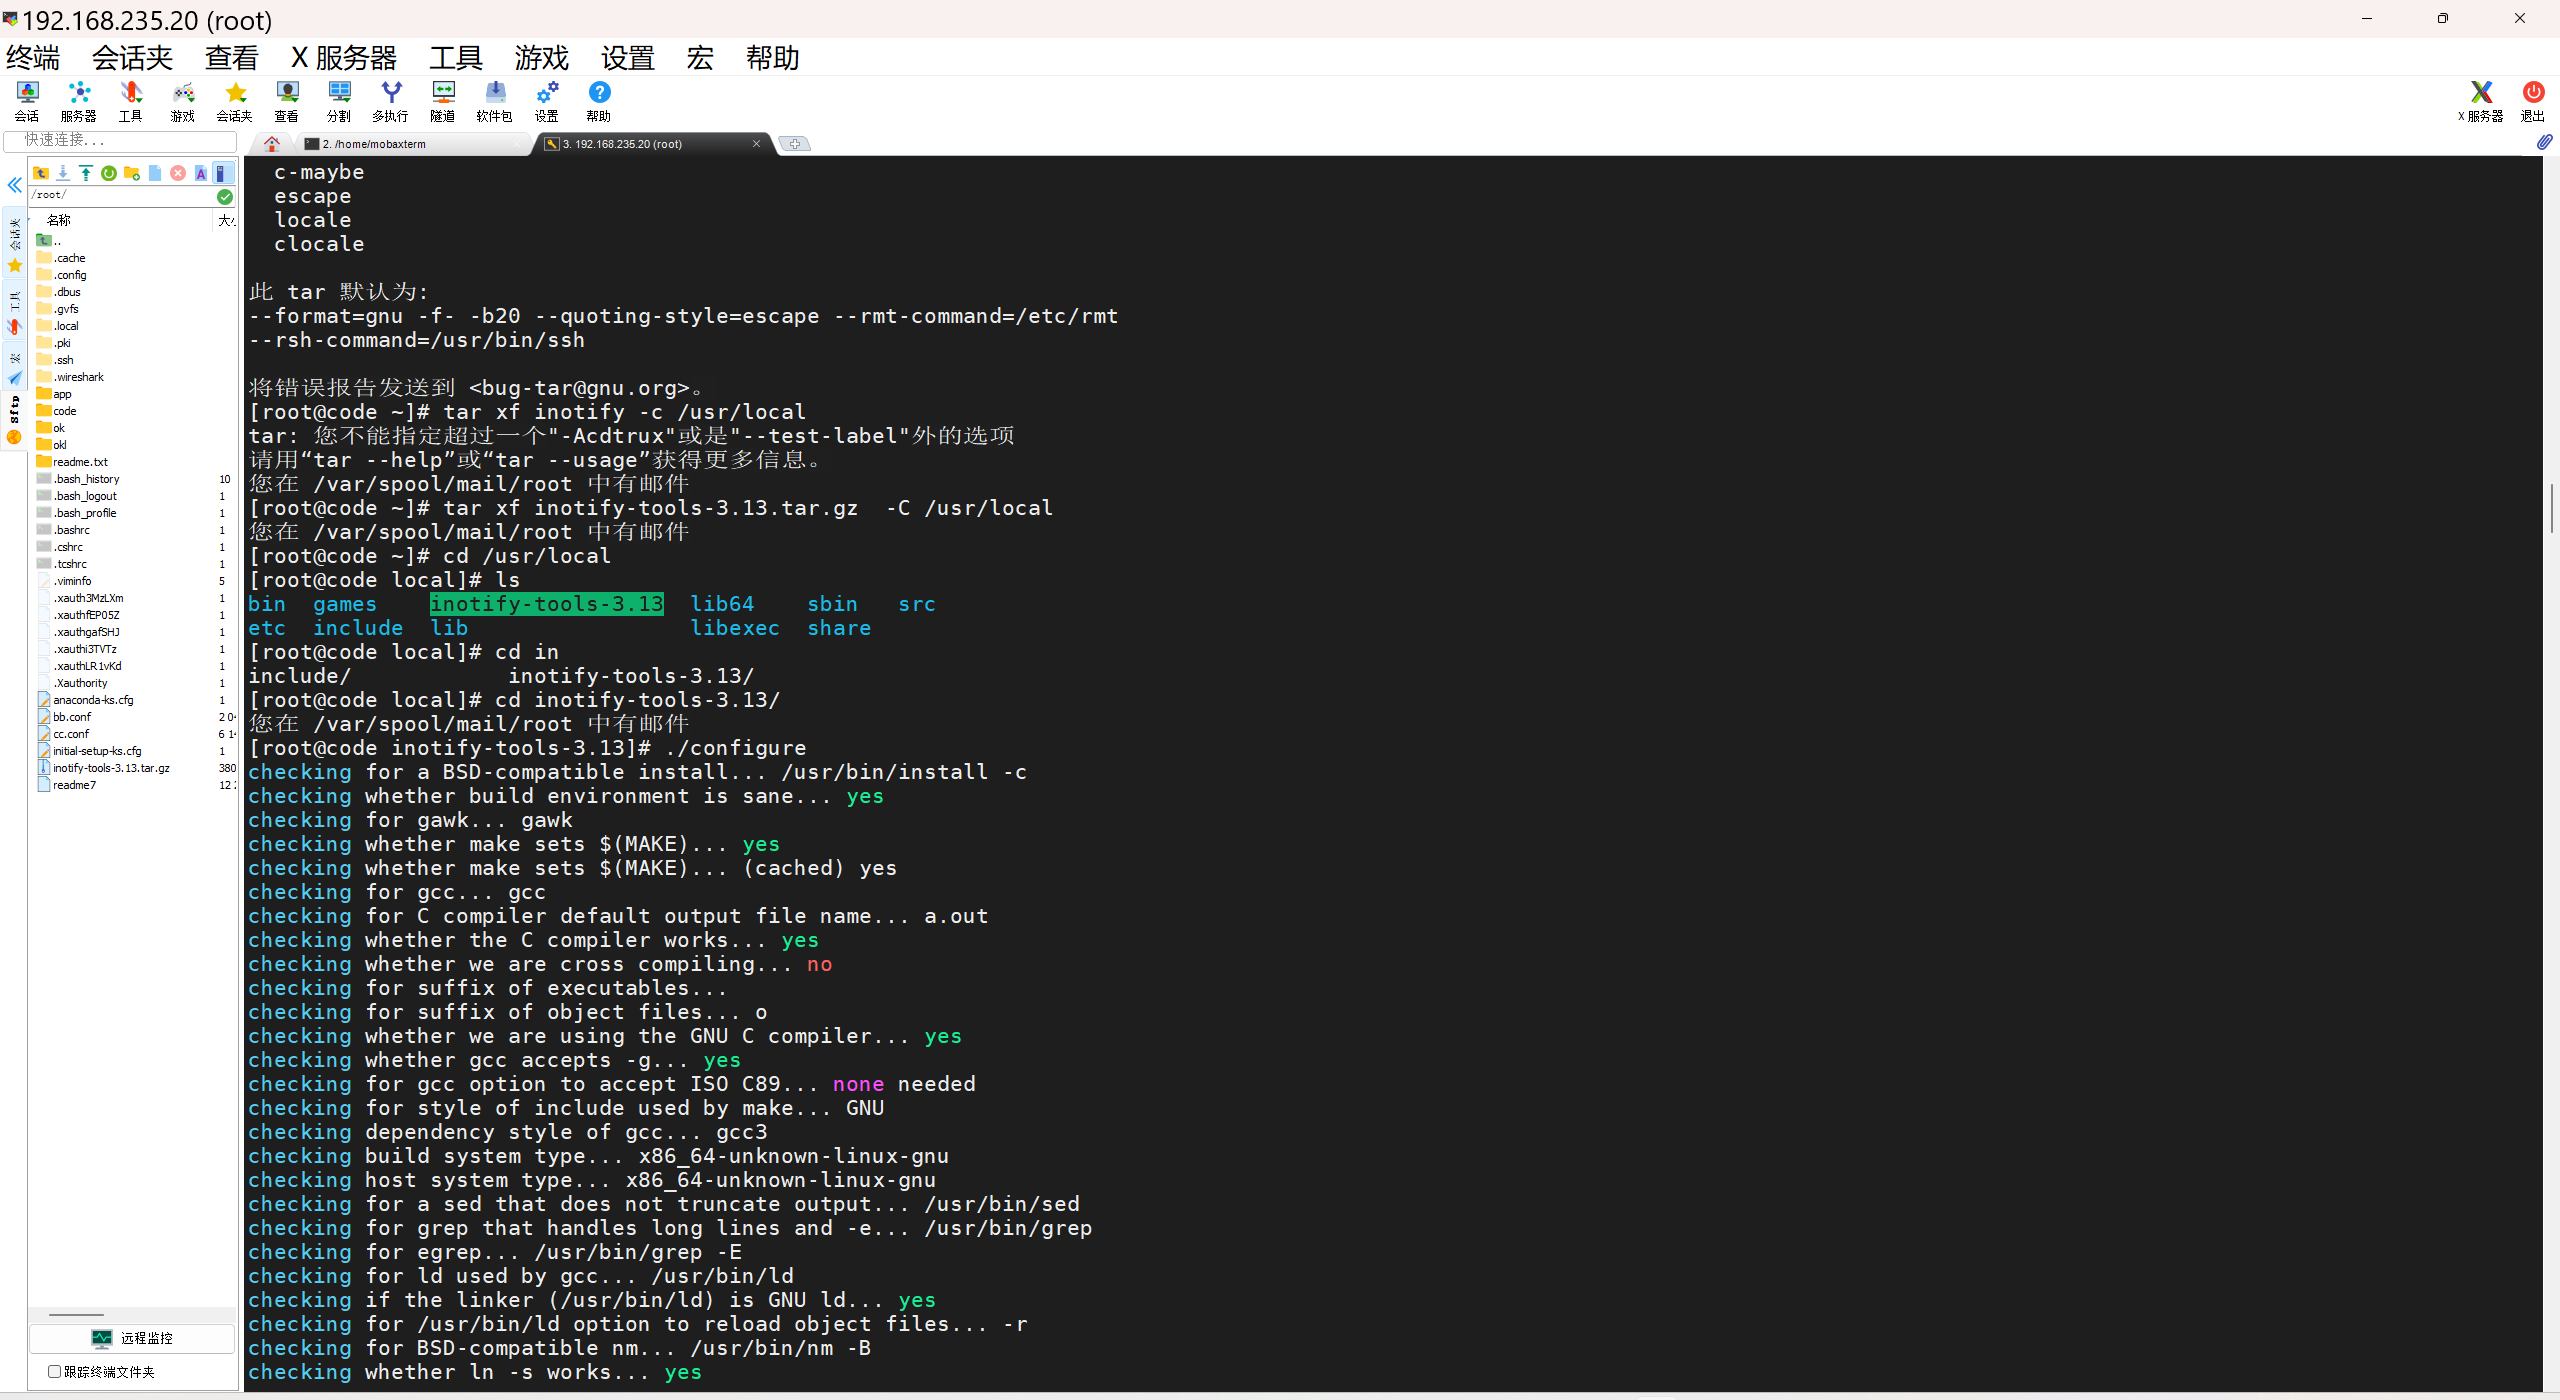The height and width of the screenshot is (1400, 2560).
Task: Sort files by 名称 column header
Action: [60, 220]
